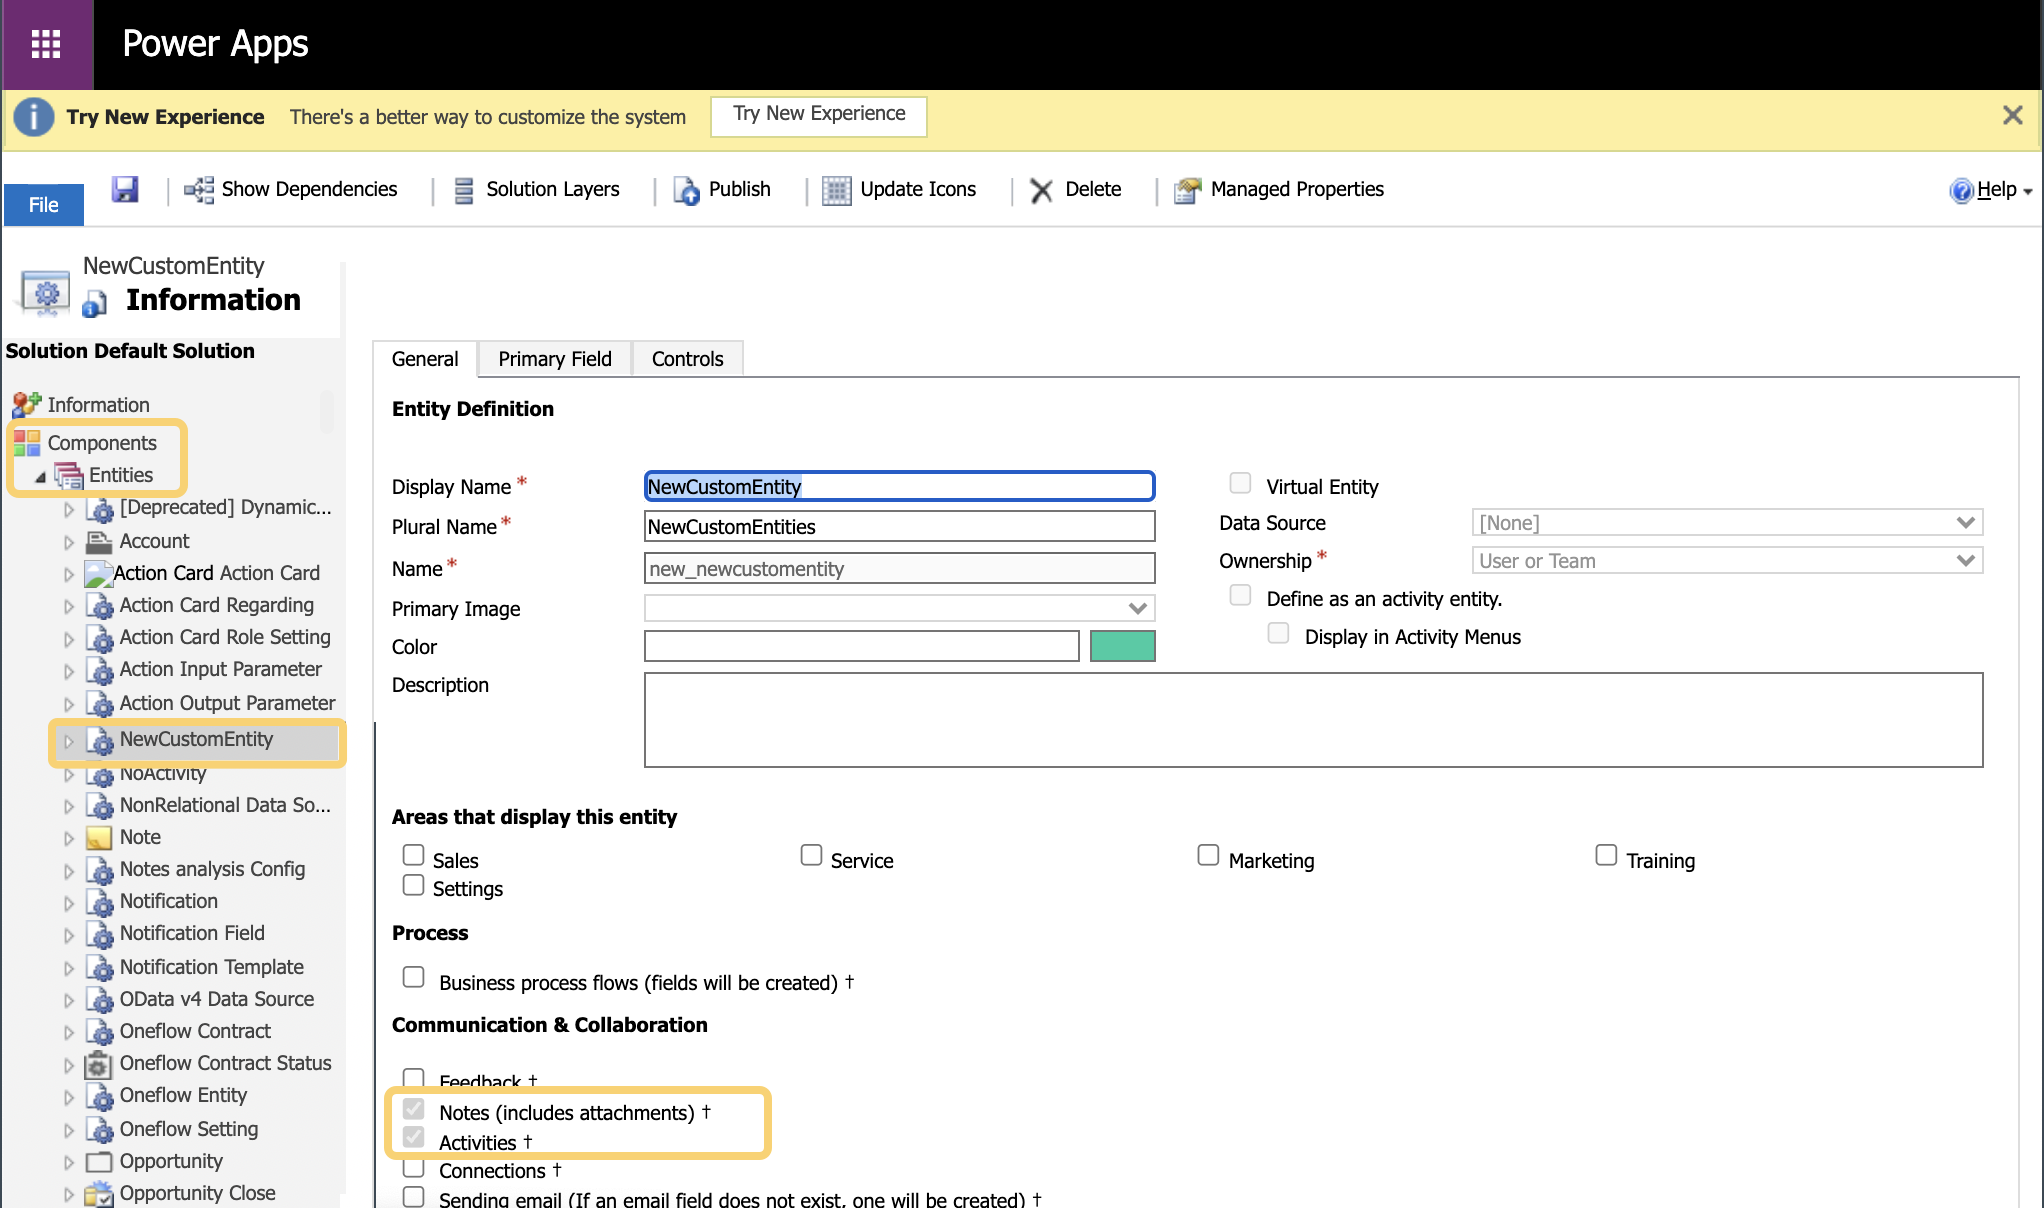Click the Opportunity entity icon
2044x1208 pixels.
click(99, 1162)
